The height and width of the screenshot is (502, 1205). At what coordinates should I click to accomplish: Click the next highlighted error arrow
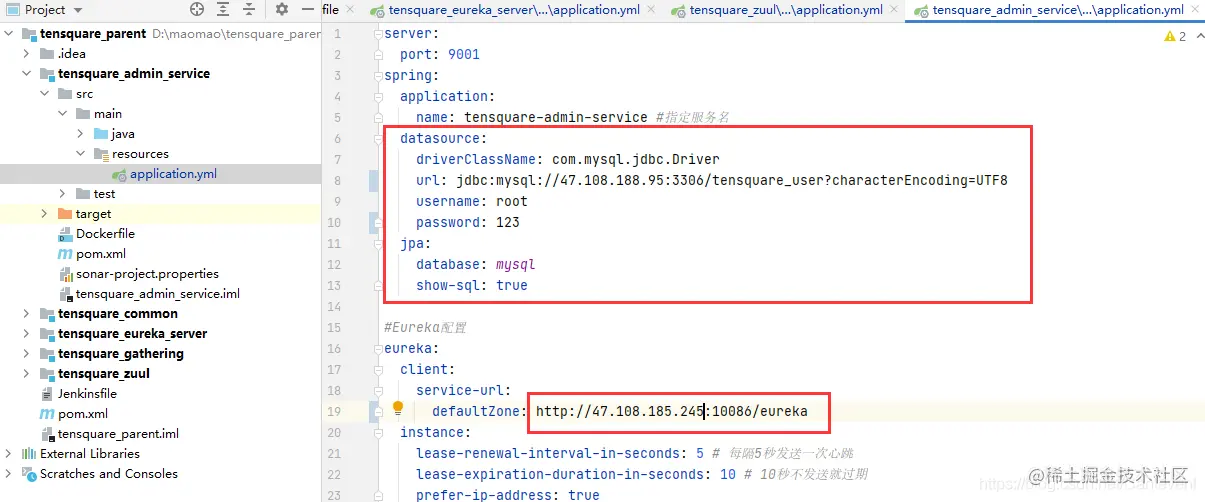pos(1198,36)
